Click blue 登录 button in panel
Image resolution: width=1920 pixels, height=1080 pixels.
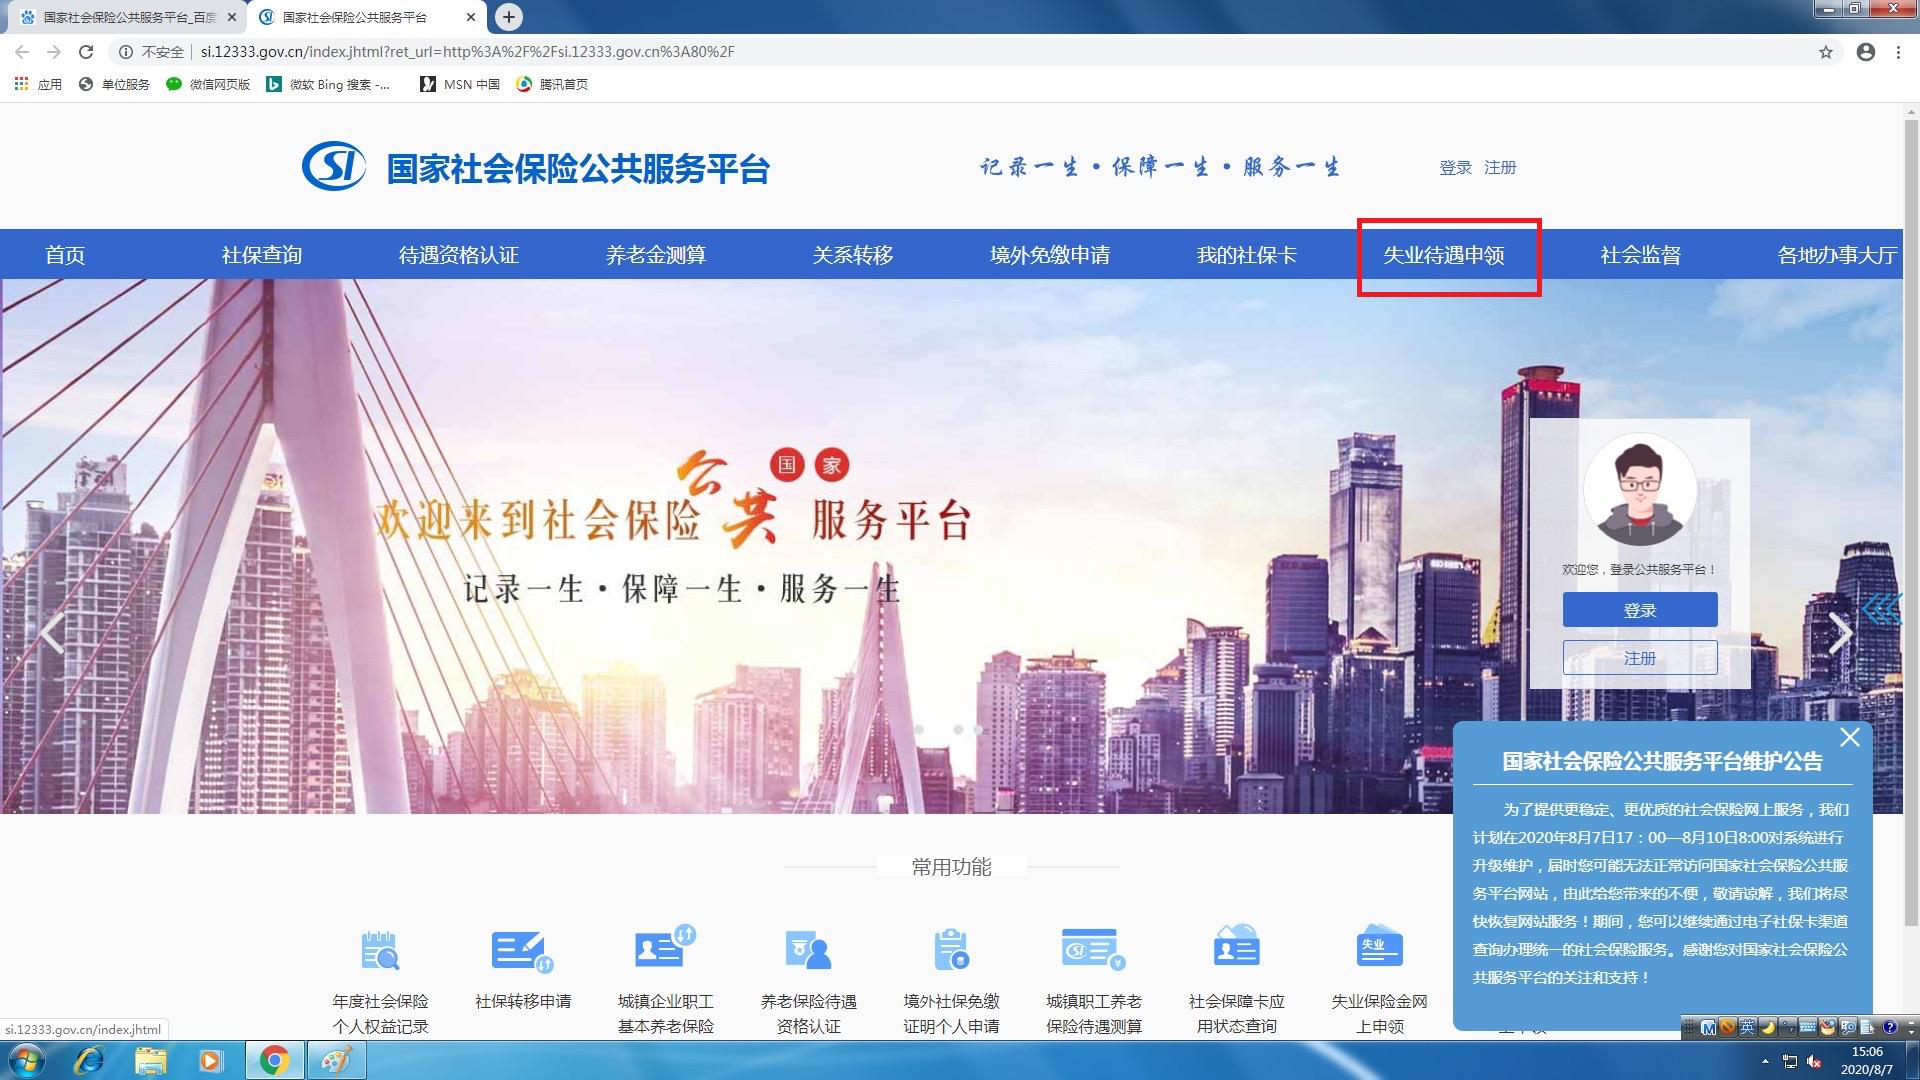click(x=1640, y=610)
